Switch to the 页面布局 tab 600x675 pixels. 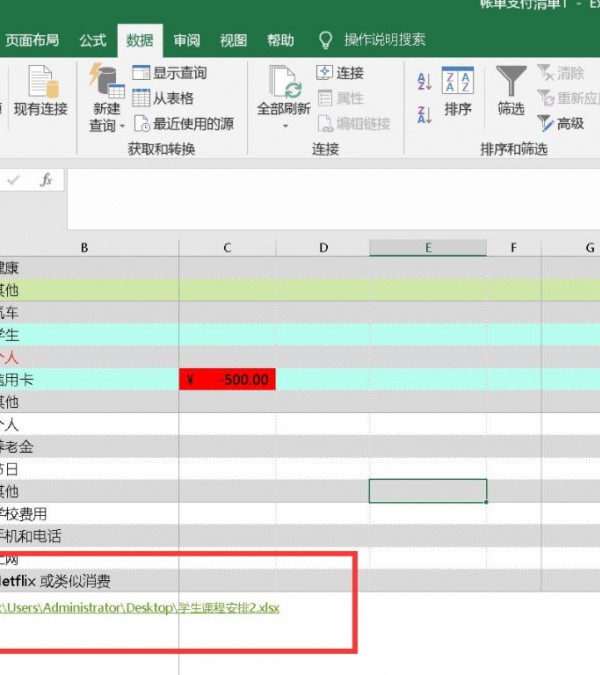(31, 40)
